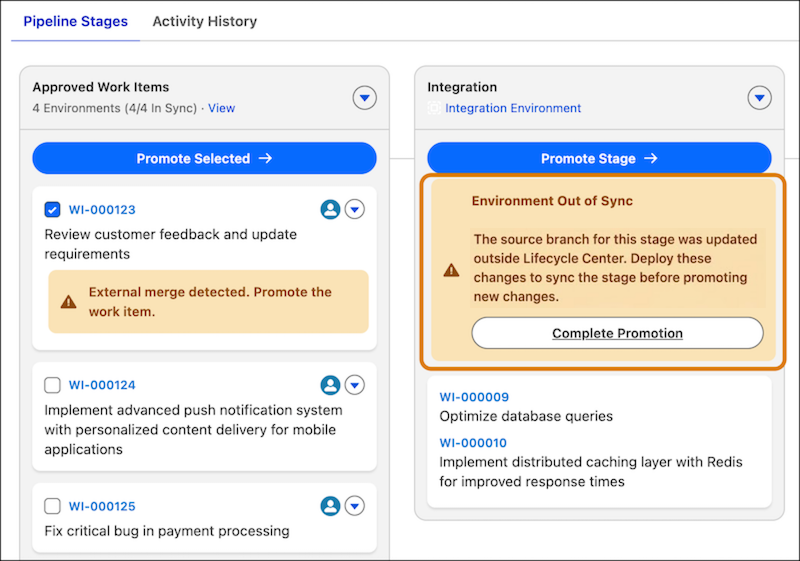Open work item WI-000009 link
Viewport: 800px width, 561px height.
tap(474, 397)
